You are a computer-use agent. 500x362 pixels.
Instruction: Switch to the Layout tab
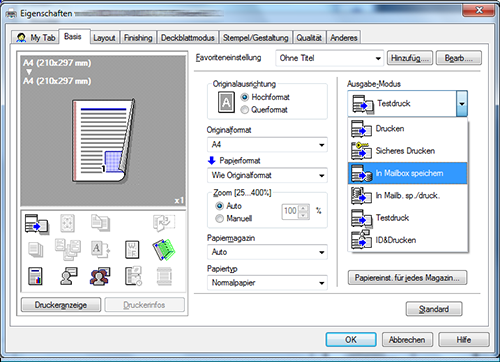[x=104, y=38]
